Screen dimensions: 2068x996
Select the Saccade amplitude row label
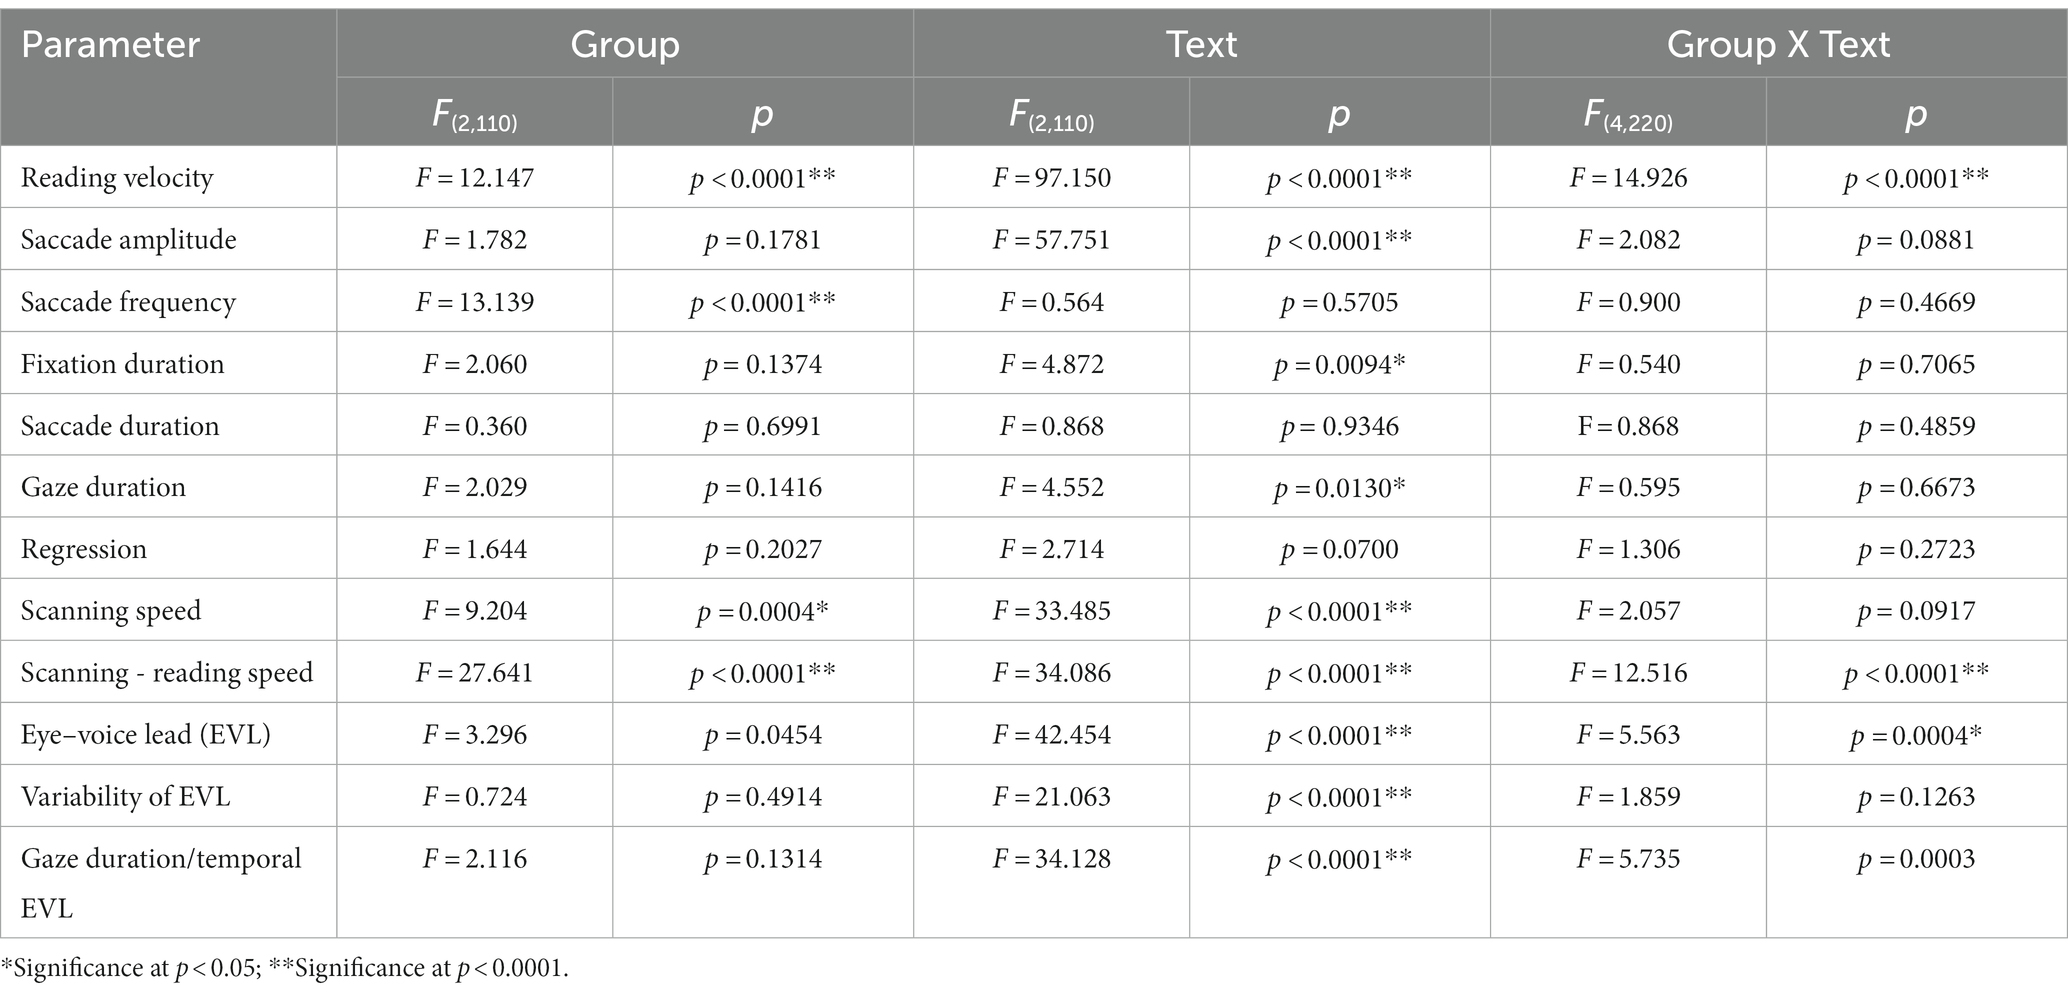coord(129,240)
